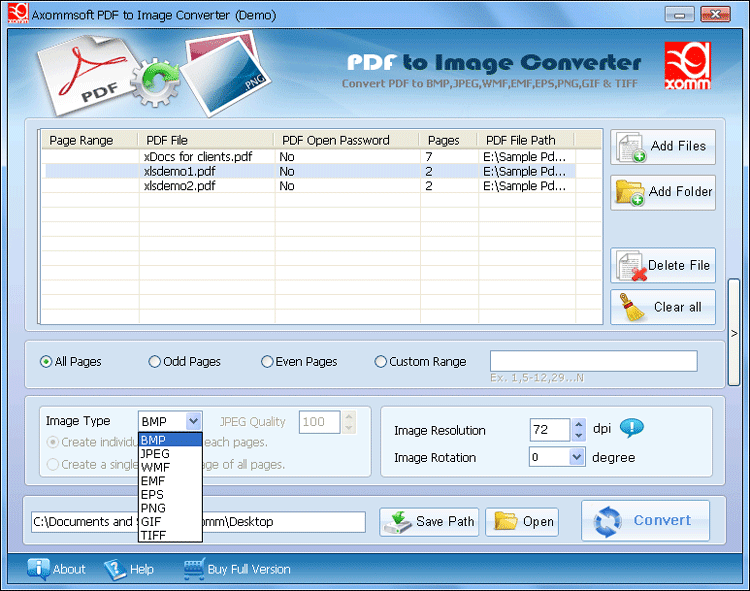Click the Open button label
The image size is (750, 591).
[x=538, y=522]
